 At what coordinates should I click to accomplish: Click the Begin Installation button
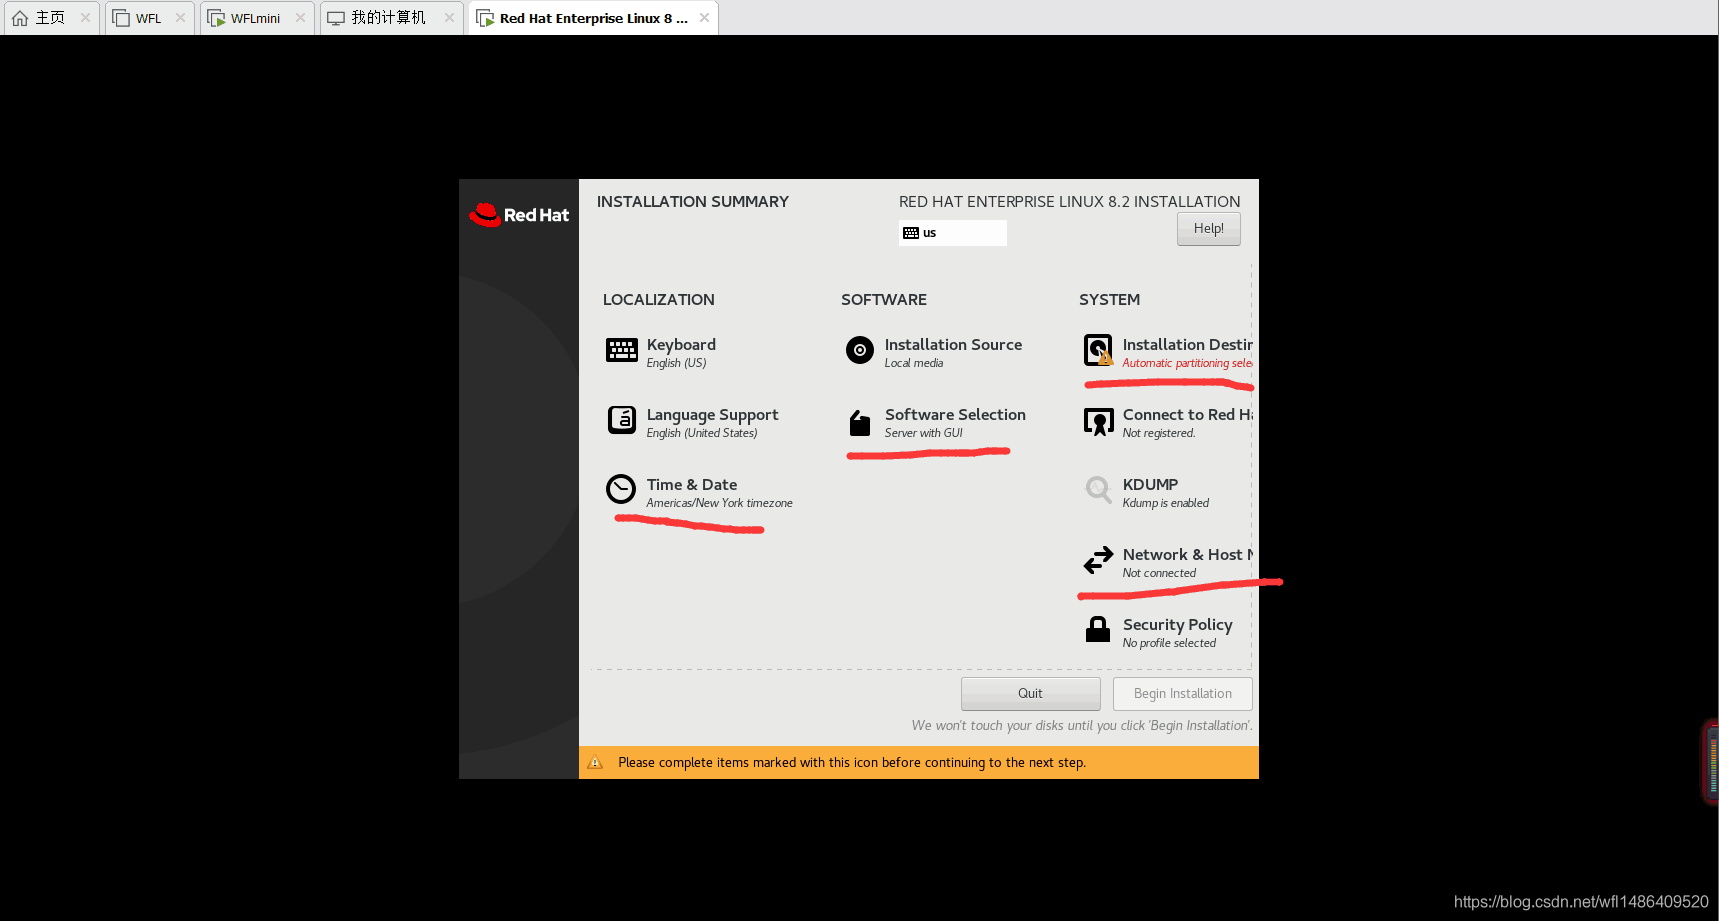[x=1182, y=694]
